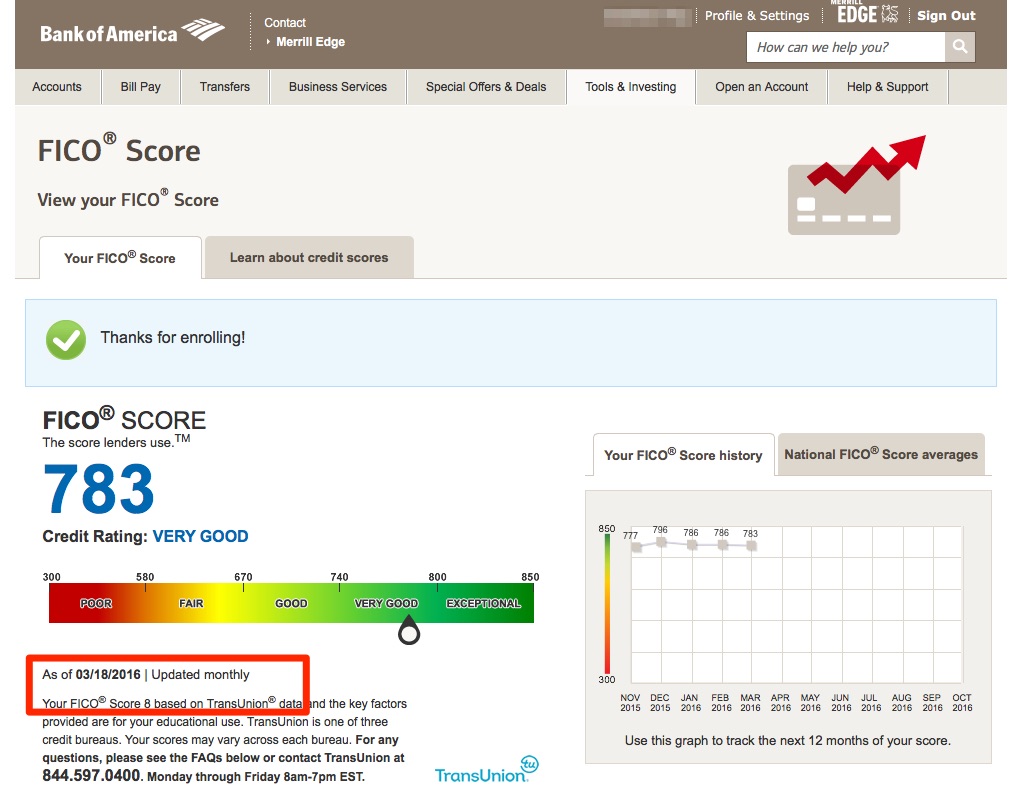
Task: Switch to Your FICO Score tab
Action: (x=120, y=258)
